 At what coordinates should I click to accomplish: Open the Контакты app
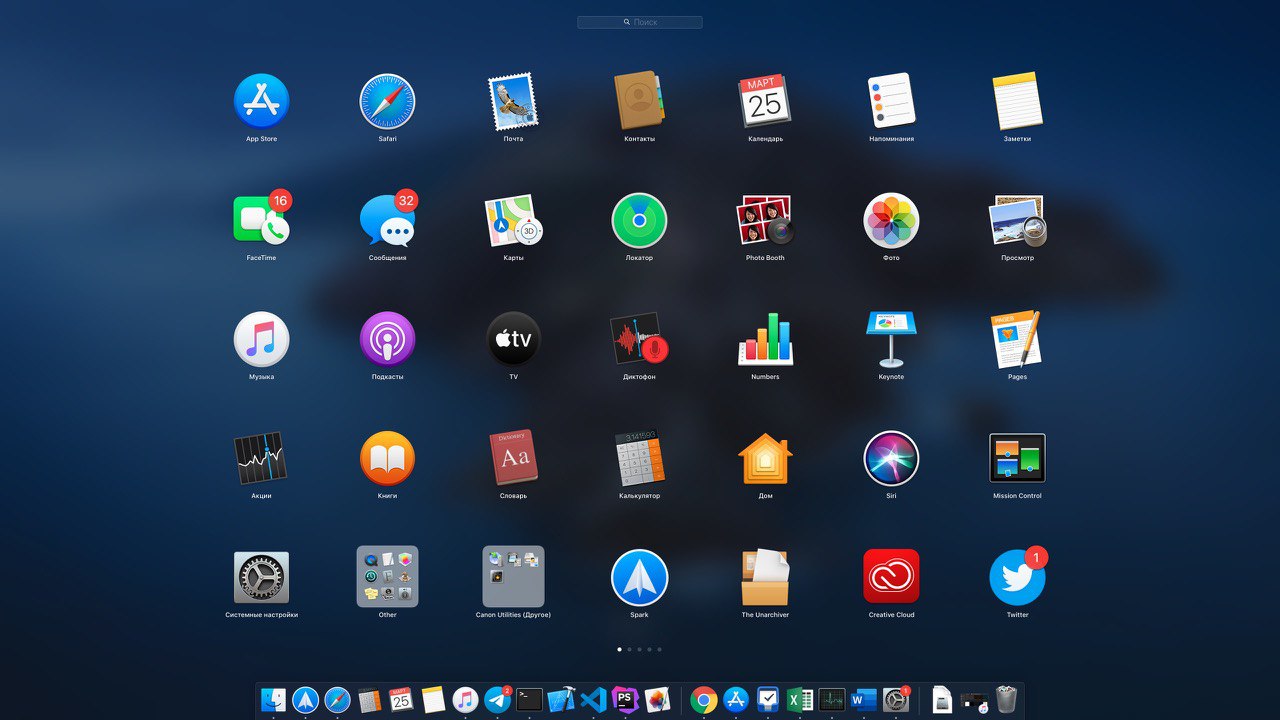(639, 101)
